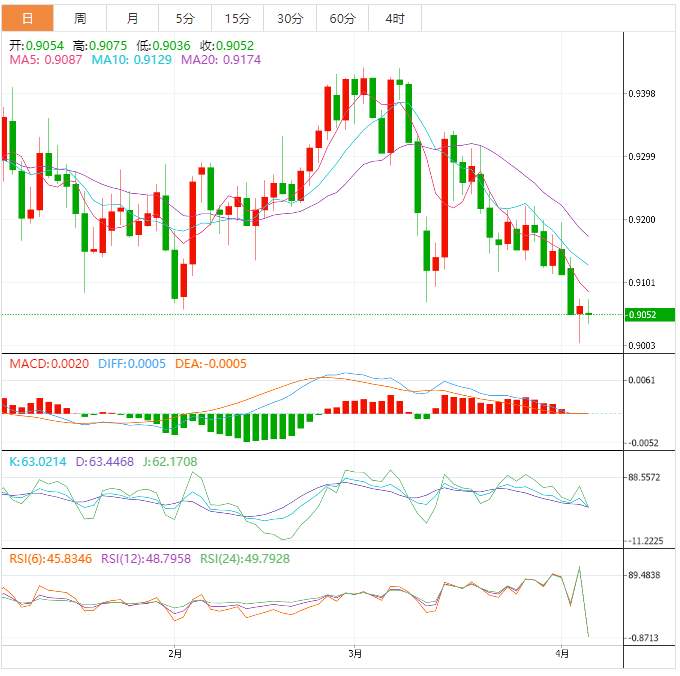Click the RSI(24) legend label
Viewport: 680px width, 676px height.
pos(245,558)
